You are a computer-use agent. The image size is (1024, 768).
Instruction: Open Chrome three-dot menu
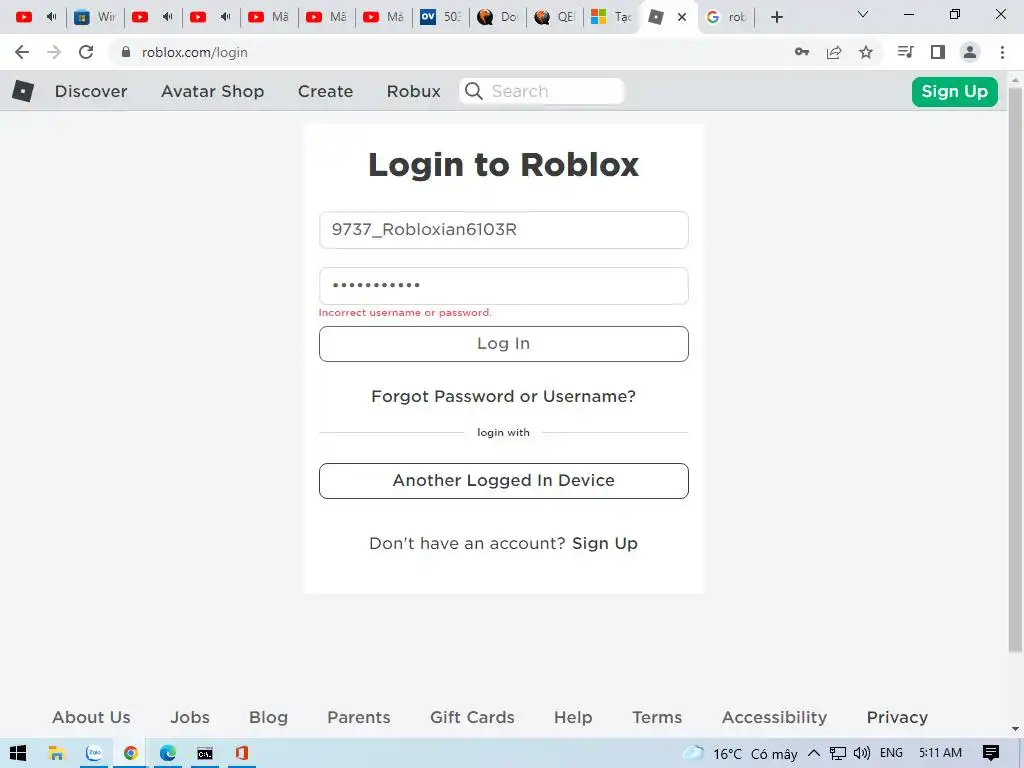click(x=1002, y=52)
